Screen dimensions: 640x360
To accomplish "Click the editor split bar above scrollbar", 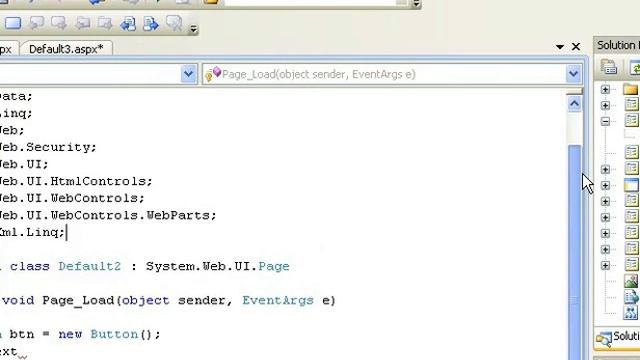I will [x=574, y=91].
